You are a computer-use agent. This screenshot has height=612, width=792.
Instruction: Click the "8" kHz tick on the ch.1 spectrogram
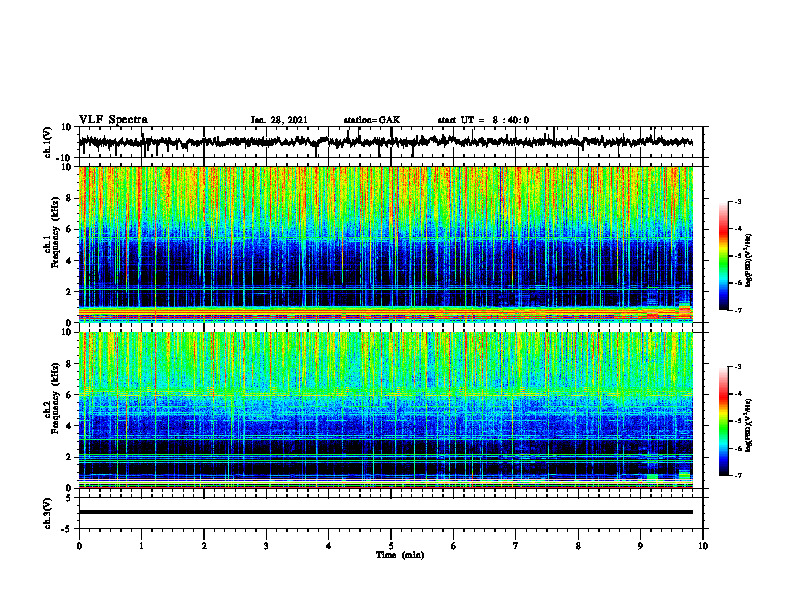69,198
